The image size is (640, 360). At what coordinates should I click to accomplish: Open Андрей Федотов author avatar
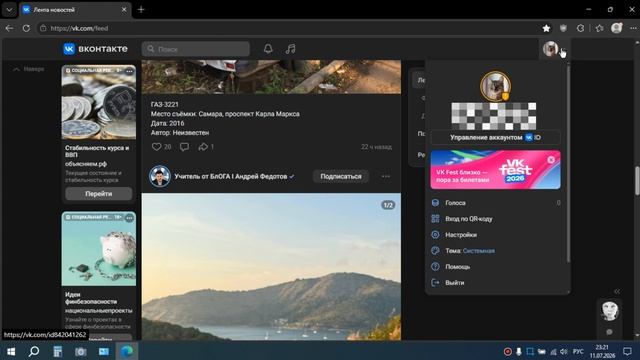point(160,176)
